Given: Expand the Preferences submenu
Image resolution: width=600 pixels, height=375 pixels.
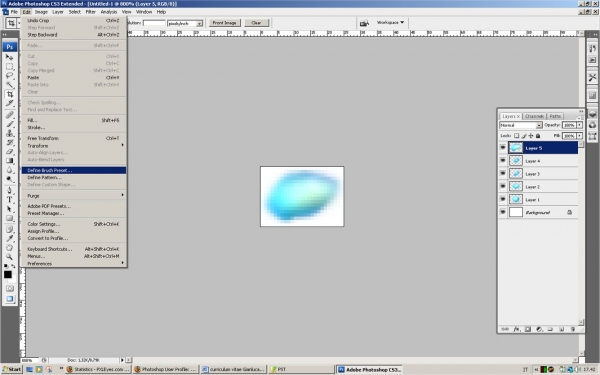Looking at the screenshot, I should point(73,263).
